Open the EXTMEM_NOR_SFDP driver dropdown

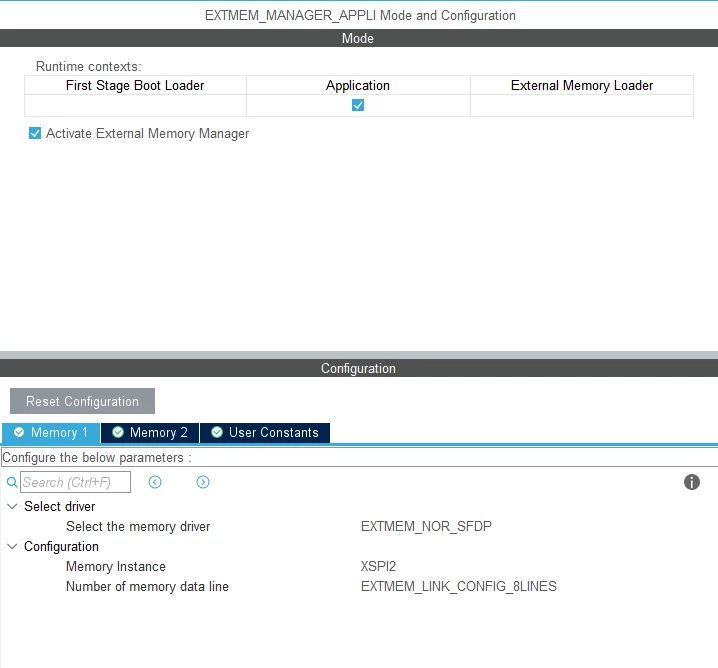click(426, 527)
